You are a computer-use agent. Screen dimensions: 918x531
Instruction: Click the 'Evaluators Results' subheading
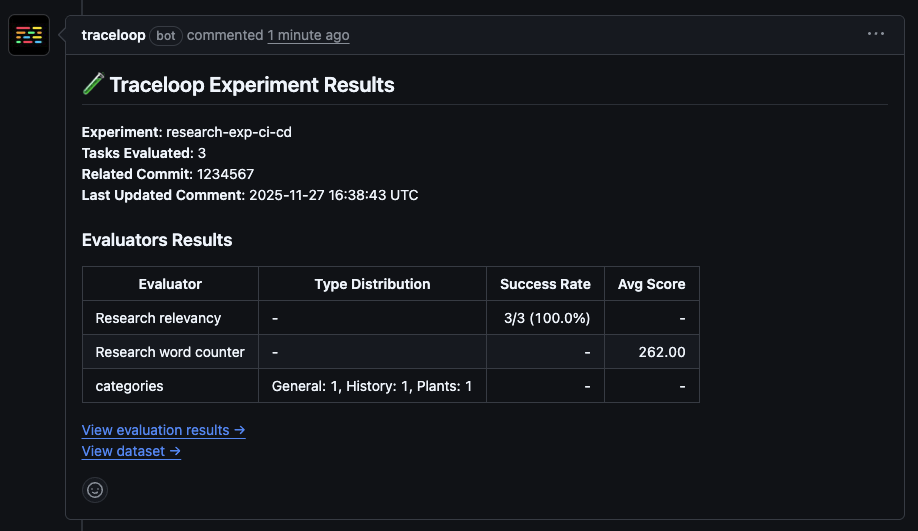(x=157, y=240)
